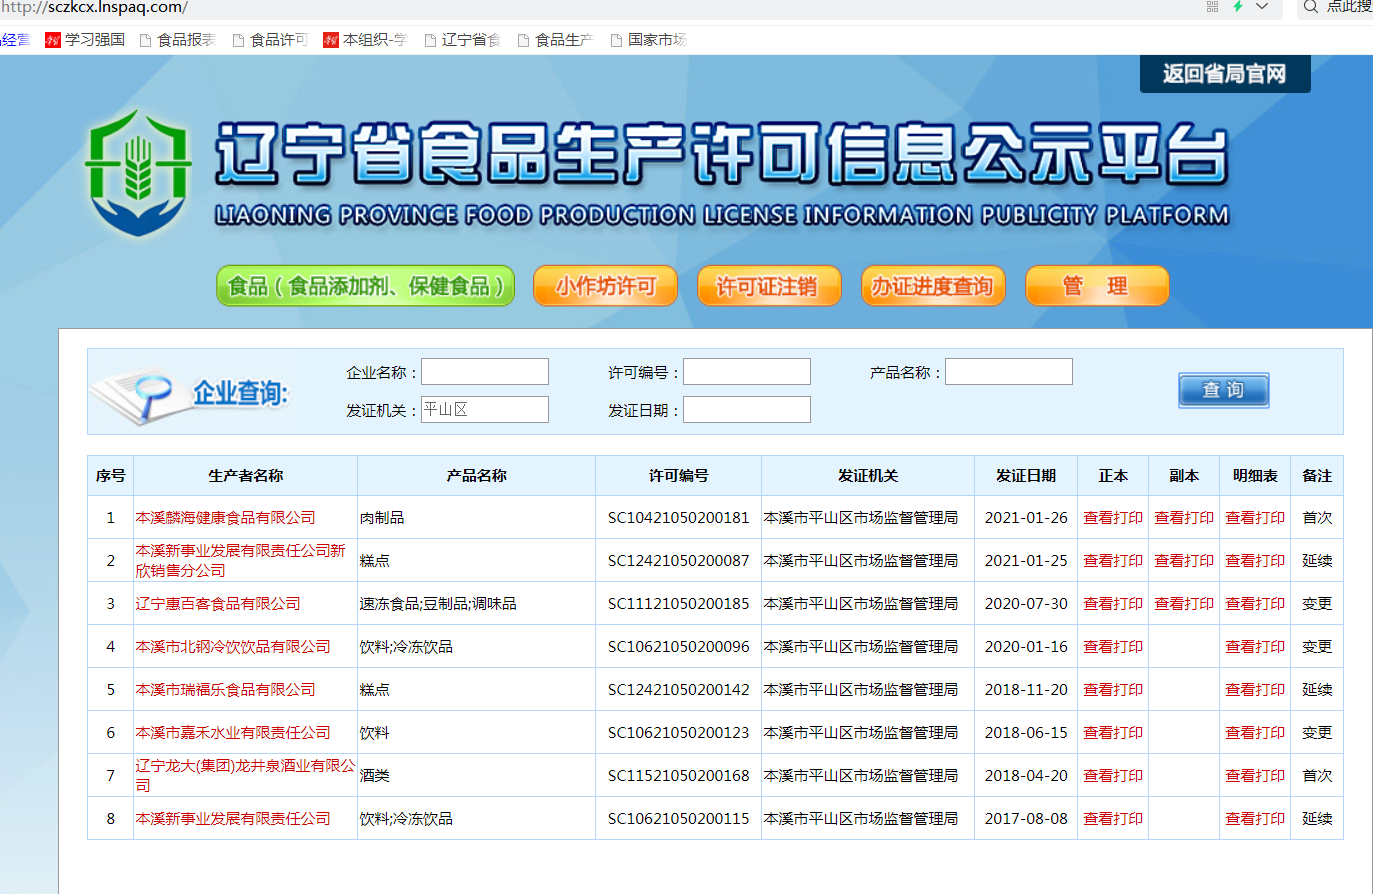This screenshot has width=1373, height=894.
Task: Open company link 本溪麟海健康食品有限公司
Action: (225, 518)
